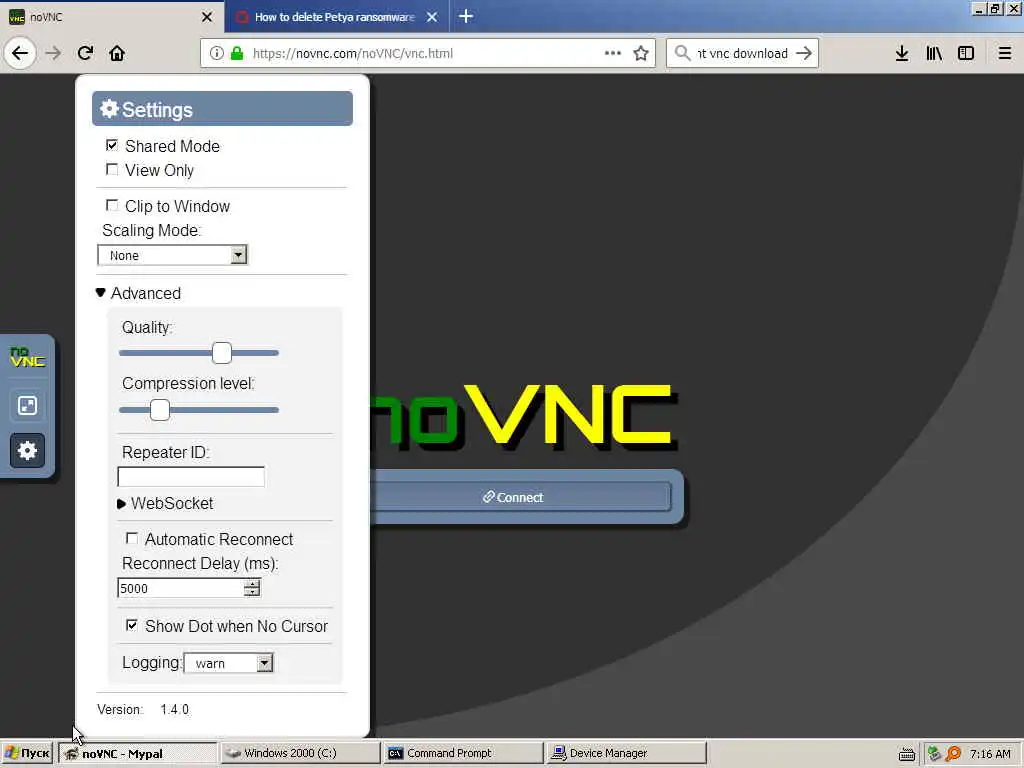The image size is (1024, 768).
Task: Close the Petya ransomware tab
Action: click(432, 17)
